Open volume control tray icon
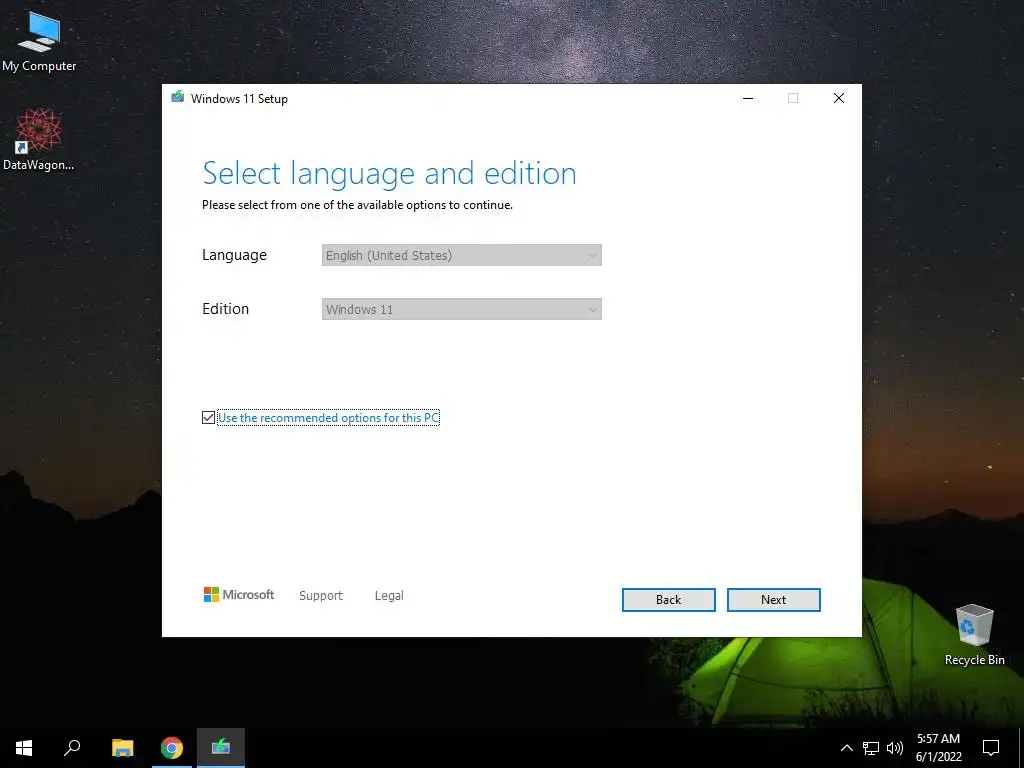The image size is (1024, 768). pyautogui.click(x=895, y=748)
